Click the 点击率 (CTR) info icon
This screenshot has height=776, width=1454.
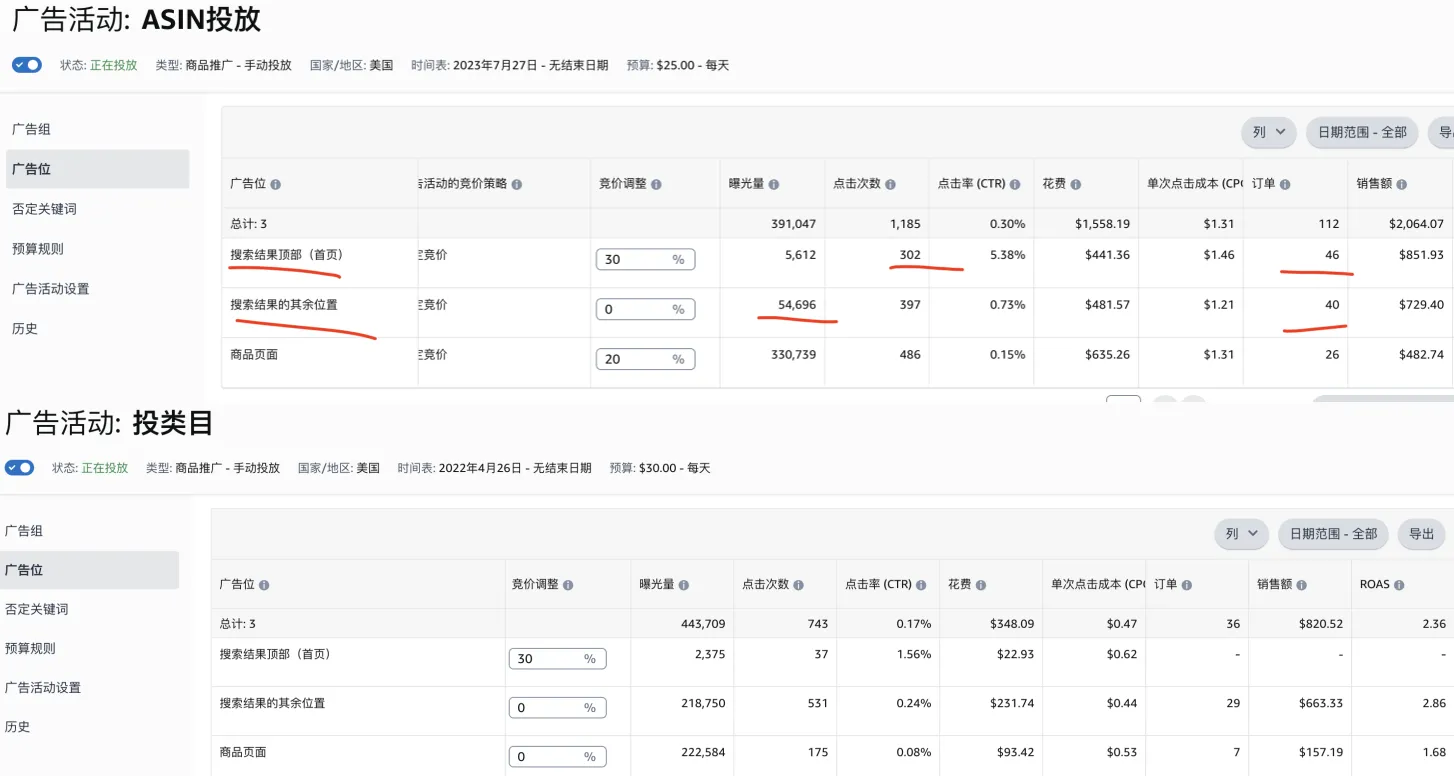pyautogui.click(x=1013, y=184)
